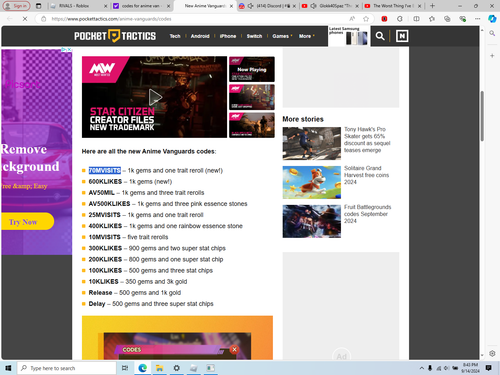
Task: Open Fruit Battlegrounds codes story link
Action: pos(367,214)
